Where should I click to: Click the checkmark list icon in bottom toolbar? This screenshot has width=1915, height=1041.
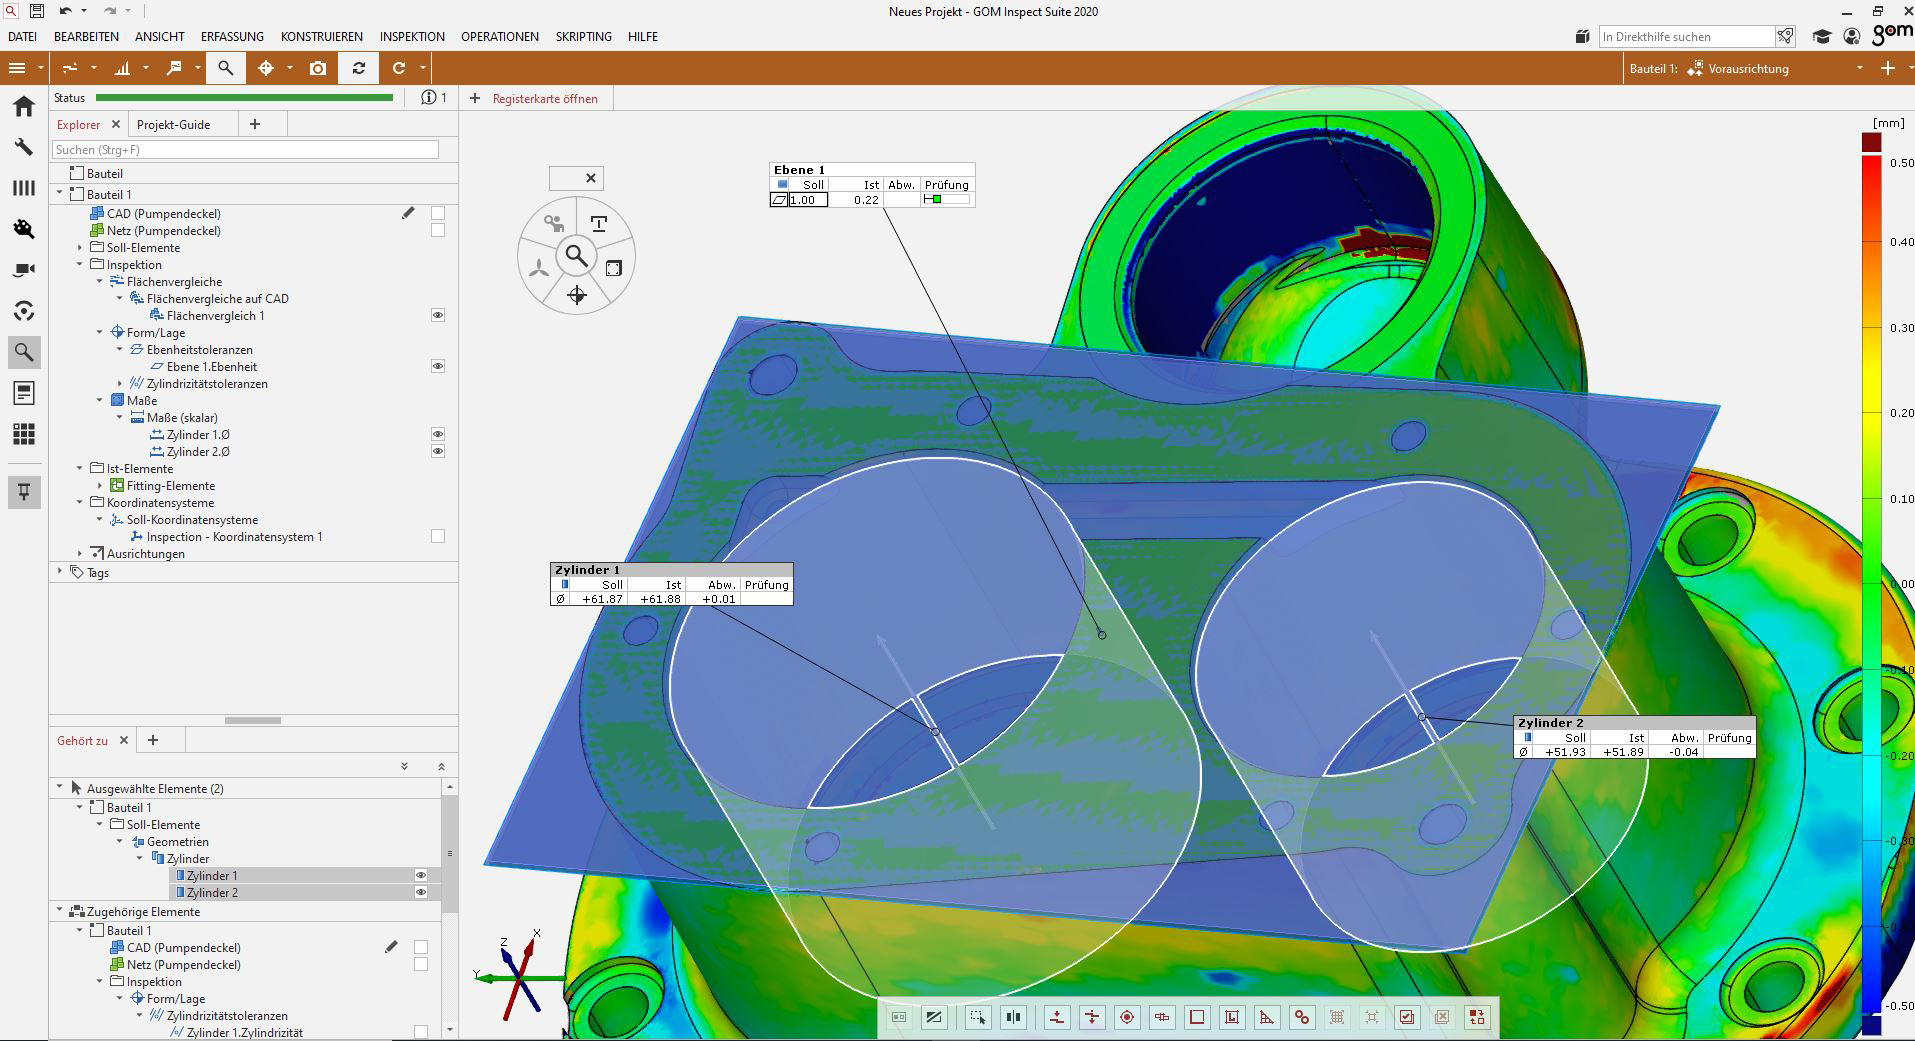click(1407, 1017)
